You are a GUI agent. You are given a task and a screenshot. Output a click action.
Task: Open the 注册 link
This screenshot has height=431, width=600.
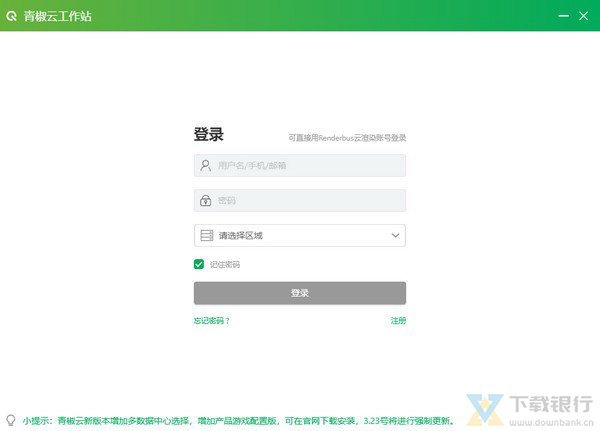click(398, 321)
